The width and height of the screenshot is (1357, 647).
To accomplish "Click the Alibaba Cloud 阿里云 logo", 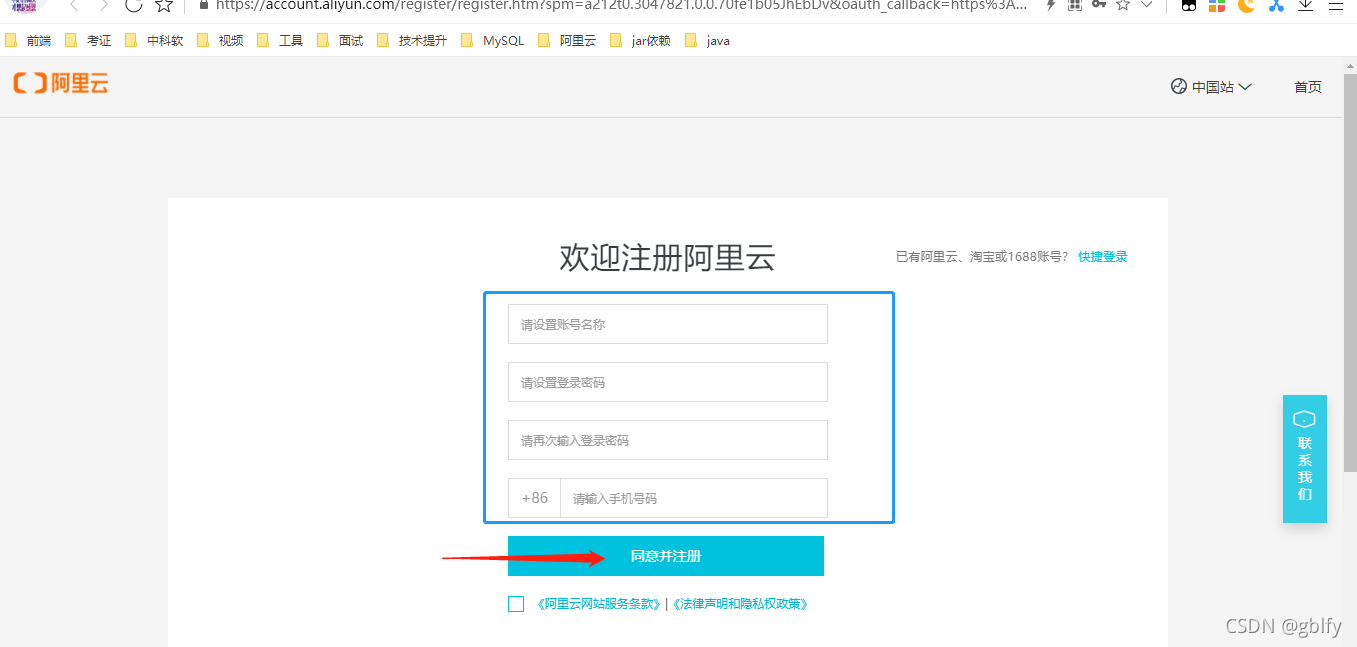I will 60,84.
